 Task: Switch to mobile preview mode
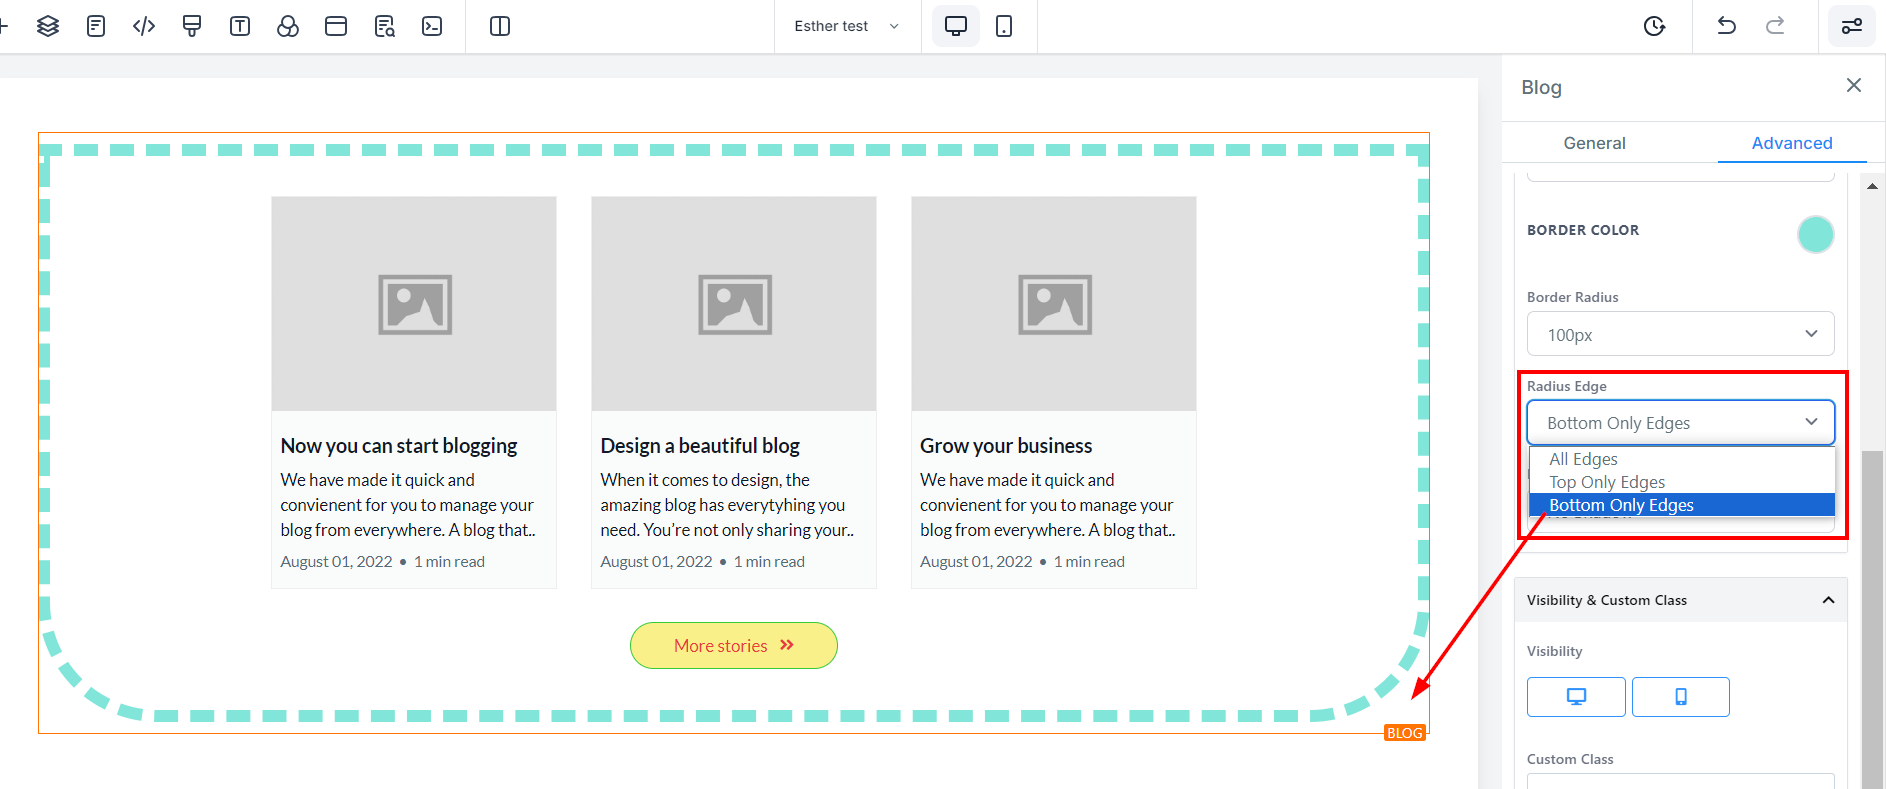1004,26
